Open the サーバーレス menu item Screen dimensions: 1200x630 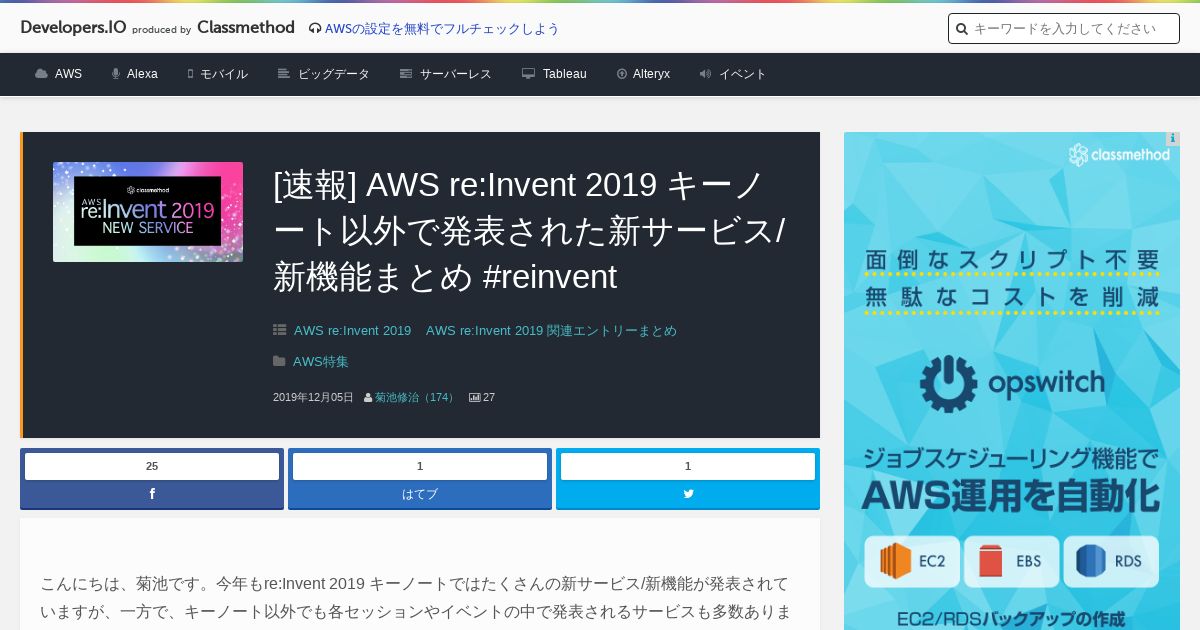[456, 74]
